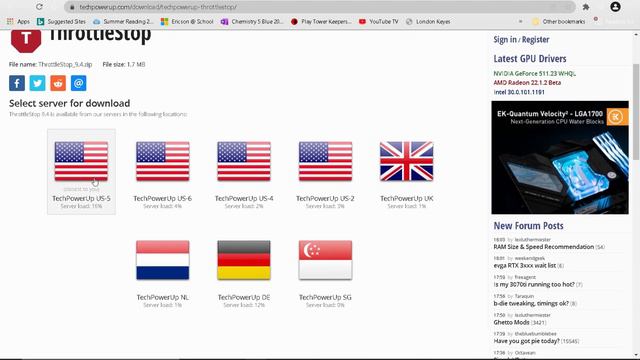Open forum post Have you got pie today

click(x=527, y=341)
